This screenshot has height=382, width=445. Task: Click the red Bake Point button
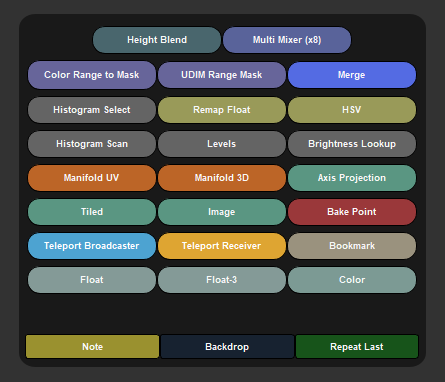(x=352, y=212)
